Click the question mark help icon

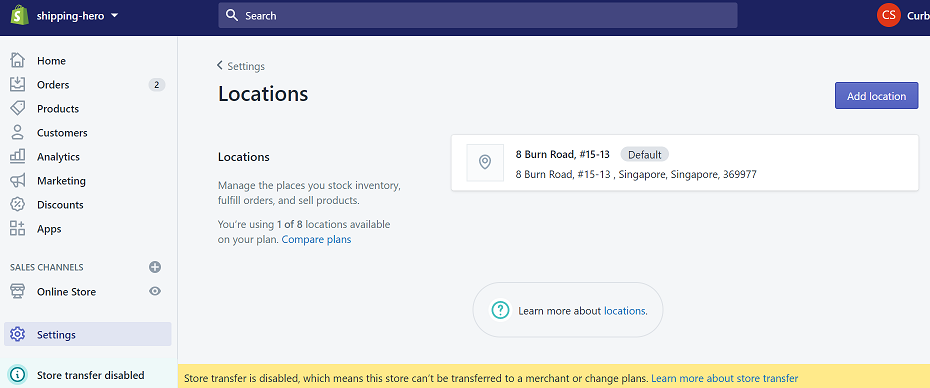click(501, 310)
